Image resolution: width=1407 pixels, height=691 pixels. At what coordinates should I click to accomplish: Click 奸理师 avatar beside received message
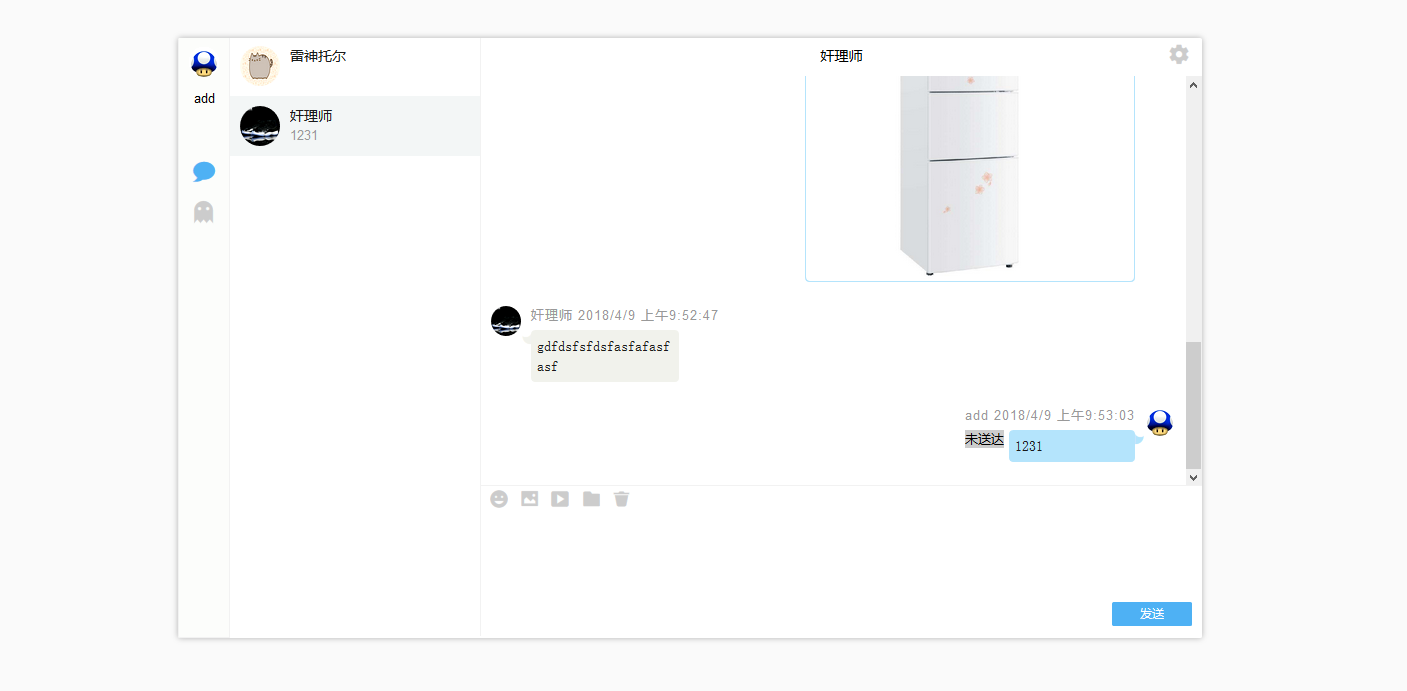[x=506, y=321]
